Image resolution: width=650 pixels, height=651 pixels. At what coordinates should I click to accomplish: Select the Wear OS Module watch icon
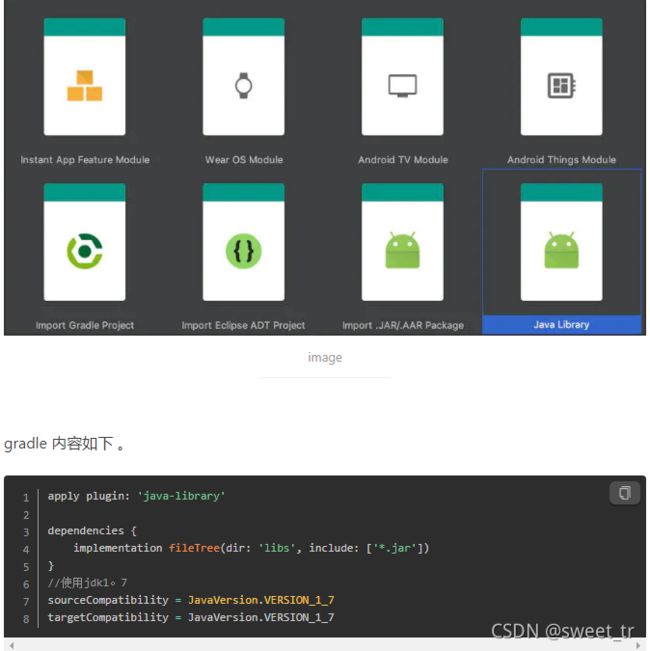(x=244, y=86)
